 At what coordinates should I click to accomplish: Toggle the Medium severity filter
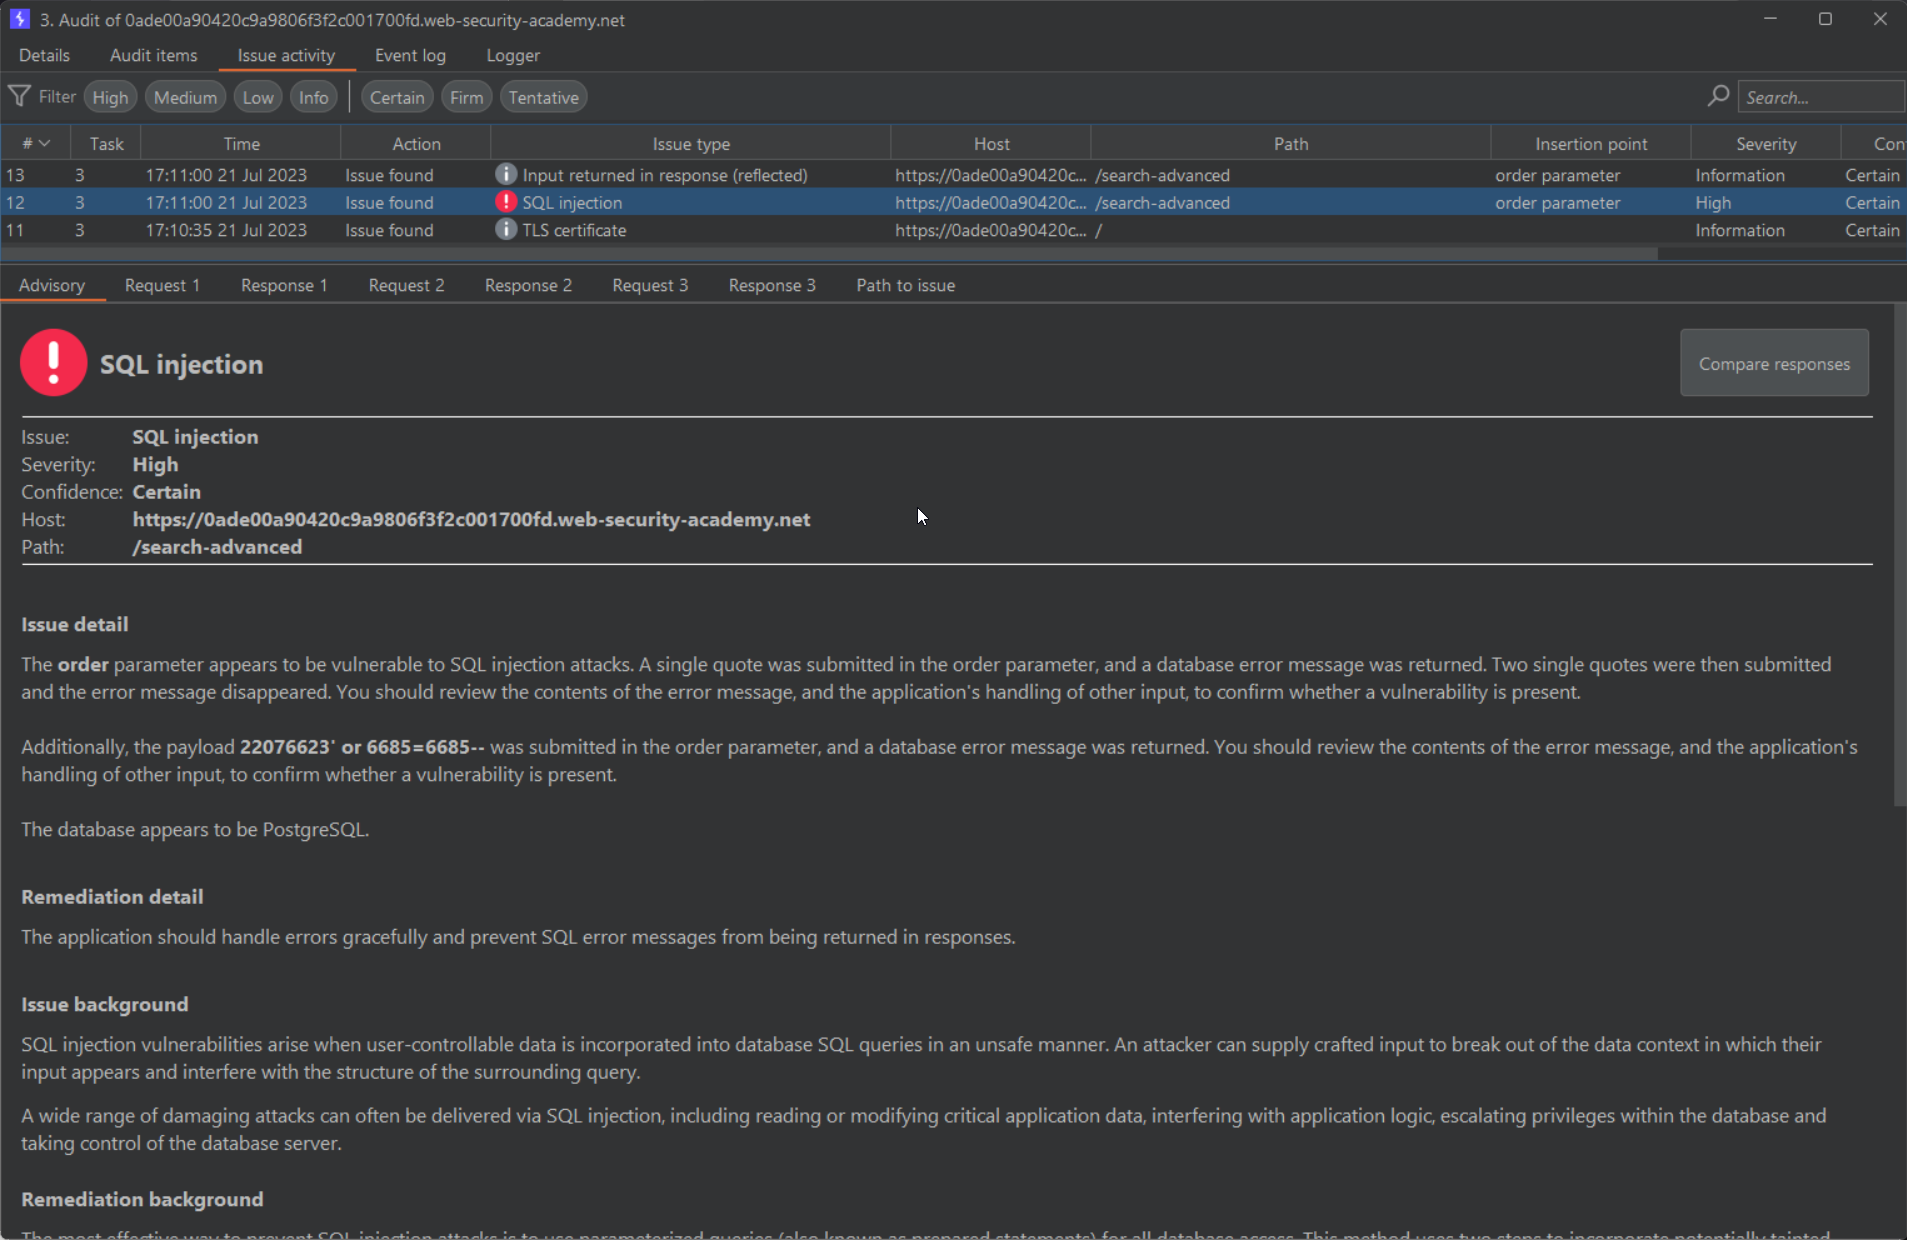(185, 97)
